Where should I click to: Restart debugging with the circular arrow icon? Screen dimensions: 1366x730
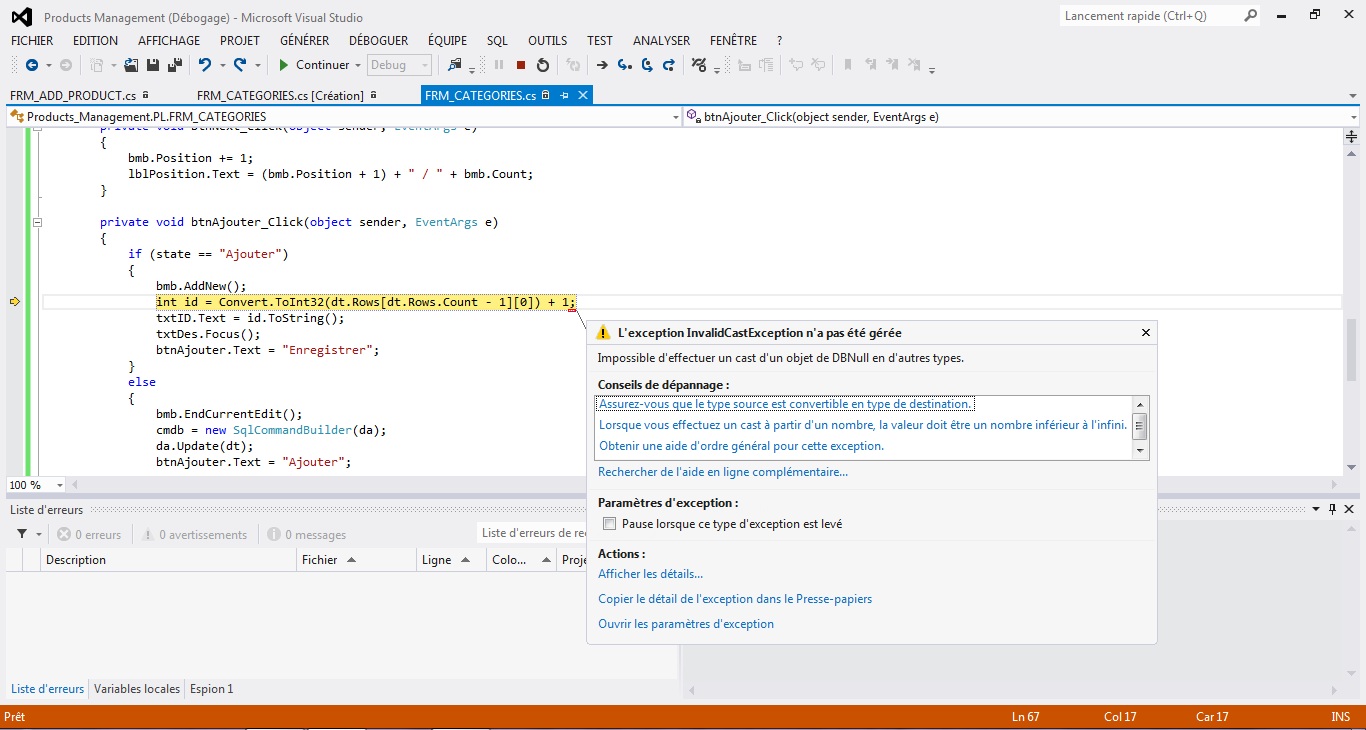(x=542, y=65)
